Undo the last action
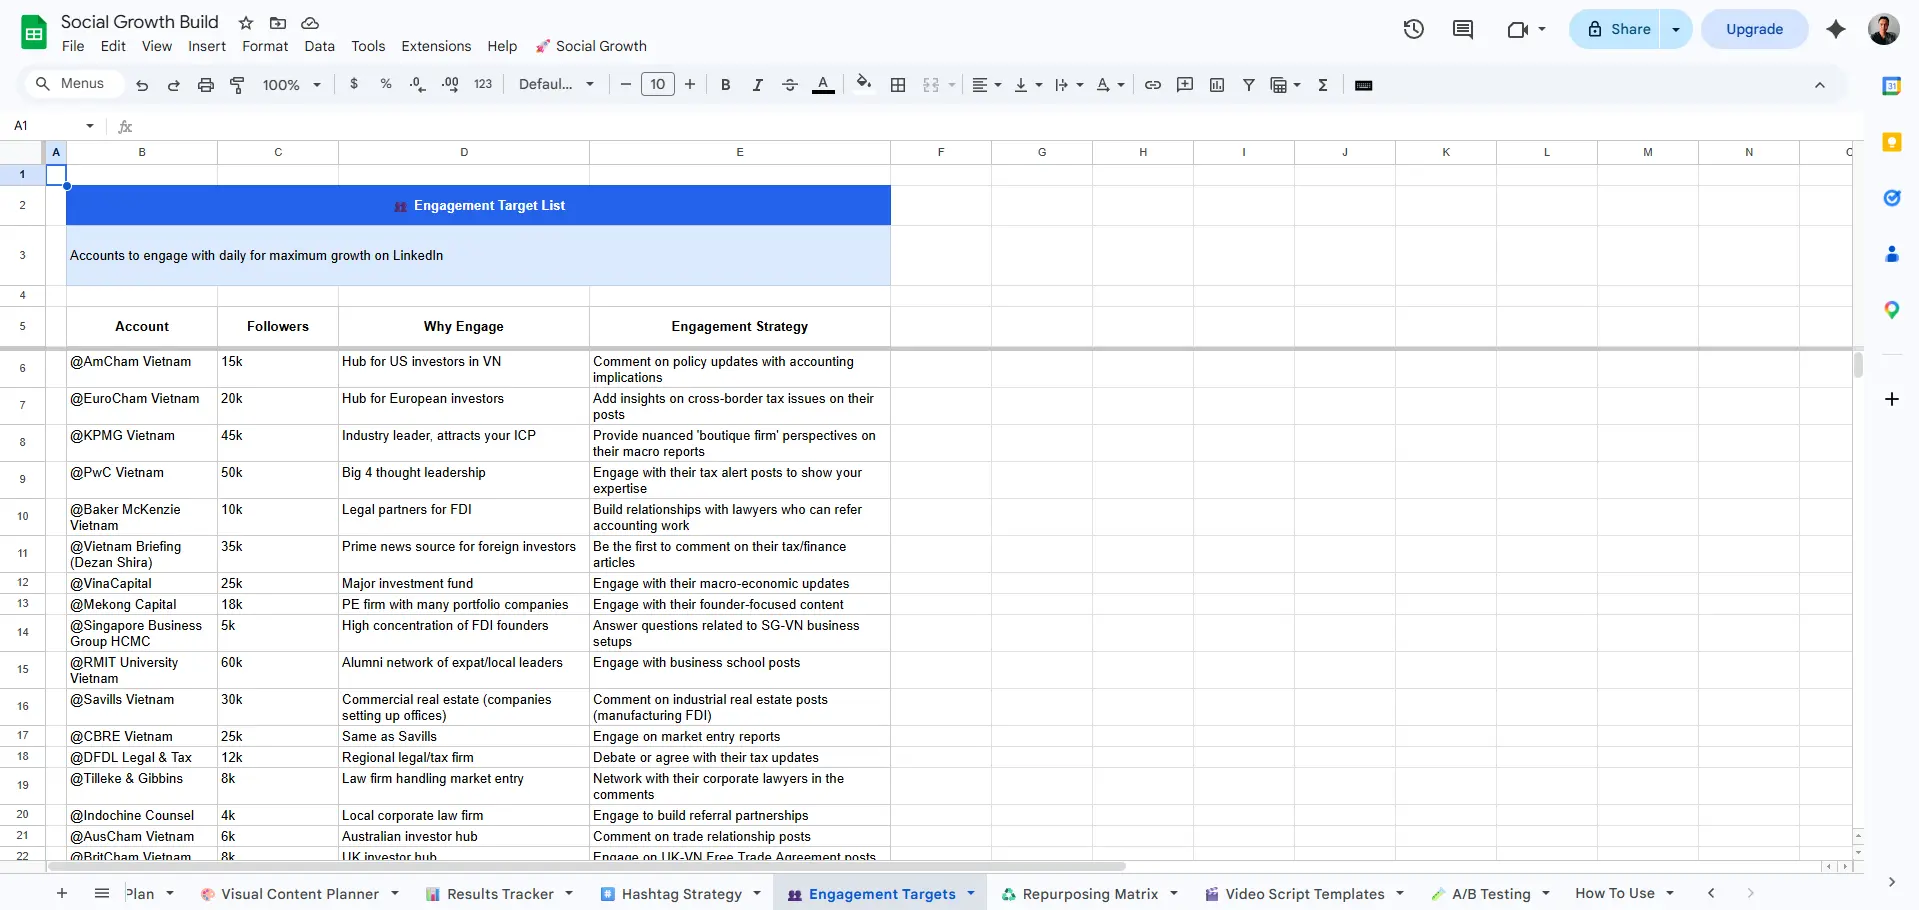This screenshot has width=1919, height=910. pyautogui.click(x=142, y=85)
